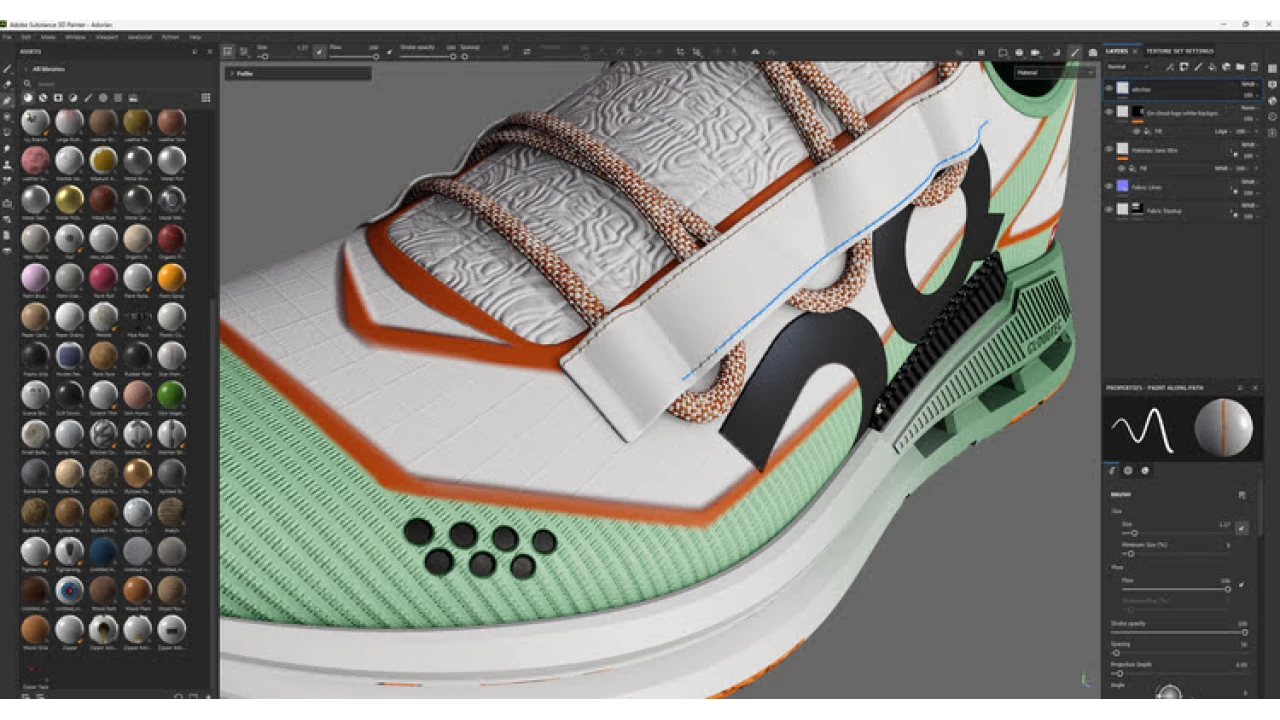Open the Window menu
The width and height of the screenshot is (1280, 720).
[x=75, y=37]
